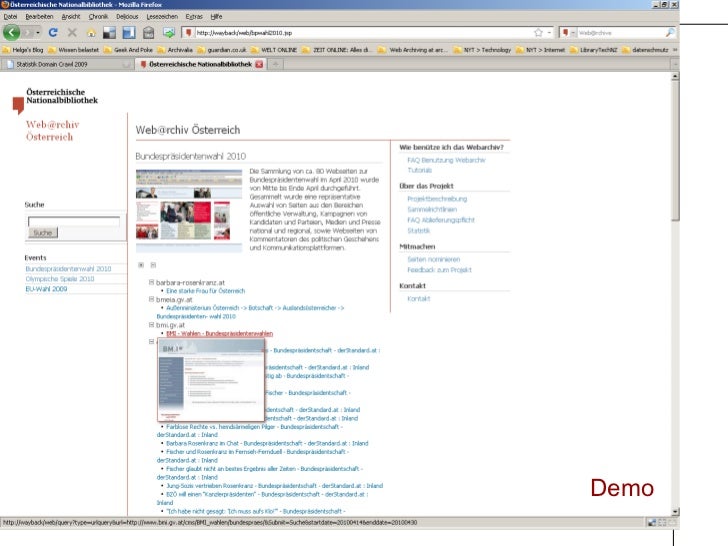Click the gray Forward arrow button
The height and width of the screenshot is (546, 728).
click(x=27, y=32)
